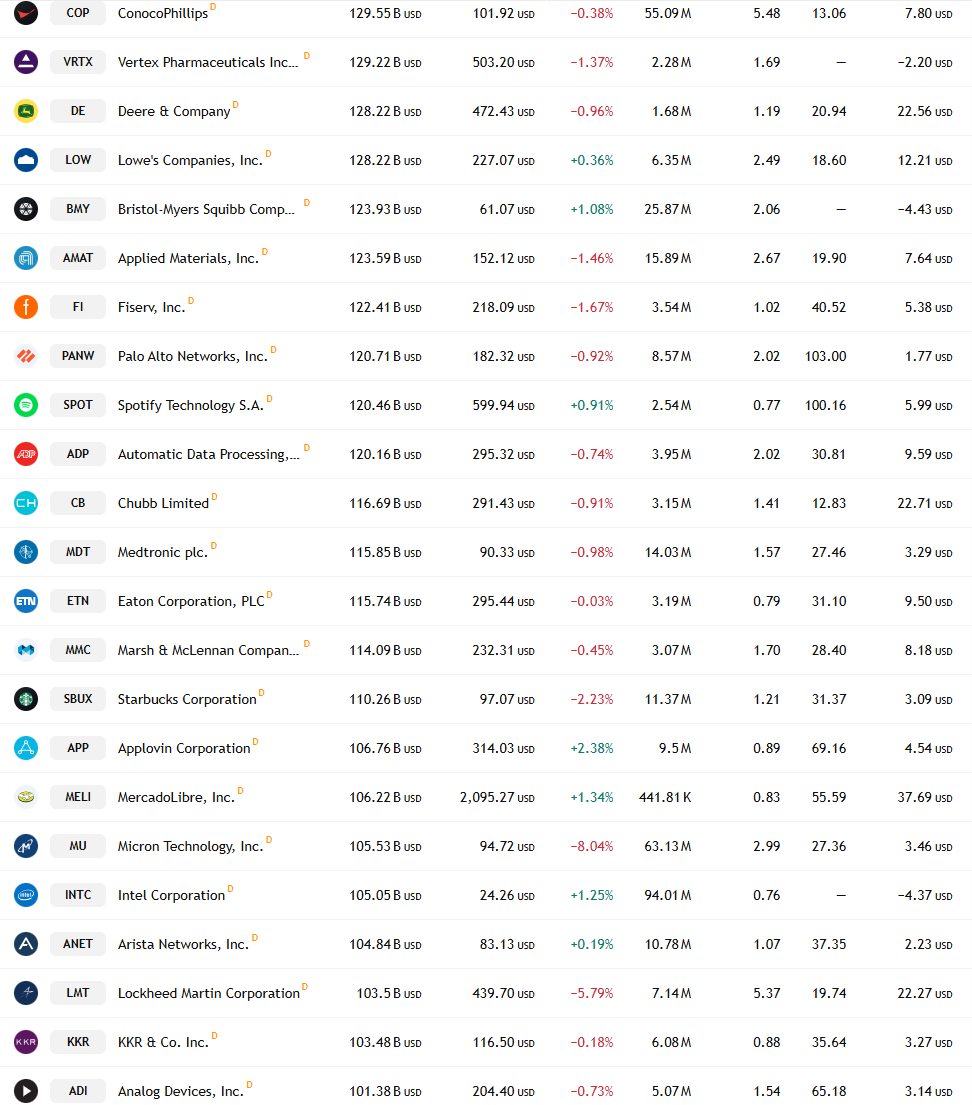972x1105 pixels.
Task: Open the Fiserv, Inc. company link
Action: (152, 307)
